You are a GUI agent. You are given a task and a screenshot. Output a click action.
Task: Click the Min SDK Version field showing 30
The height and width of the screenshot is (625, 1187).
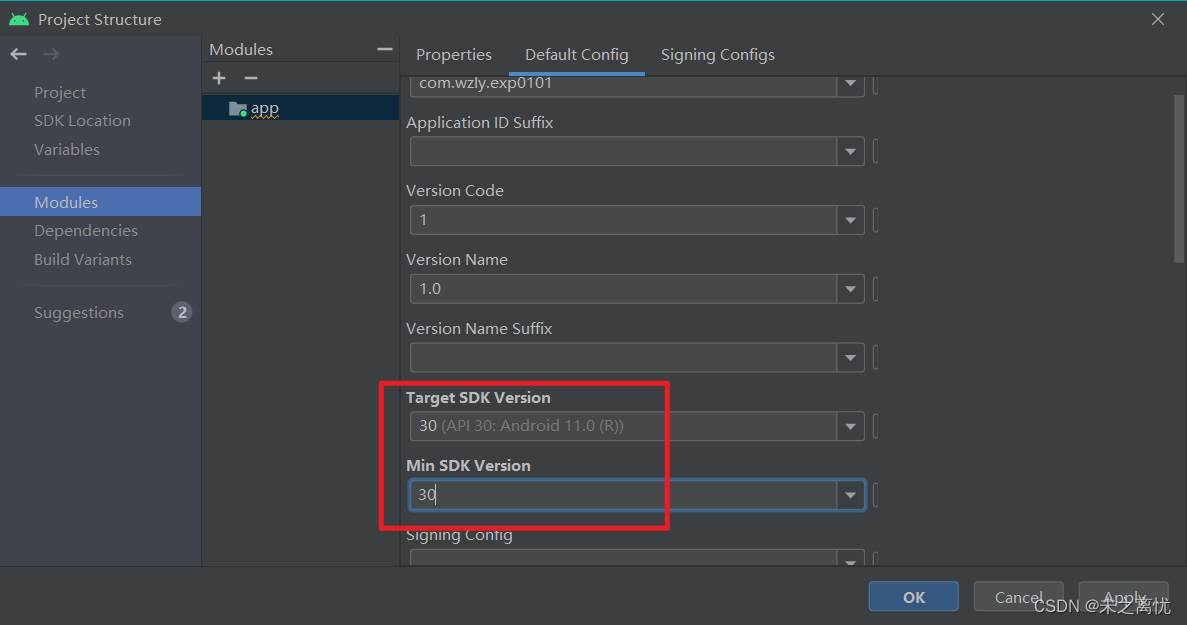point(624,495)
